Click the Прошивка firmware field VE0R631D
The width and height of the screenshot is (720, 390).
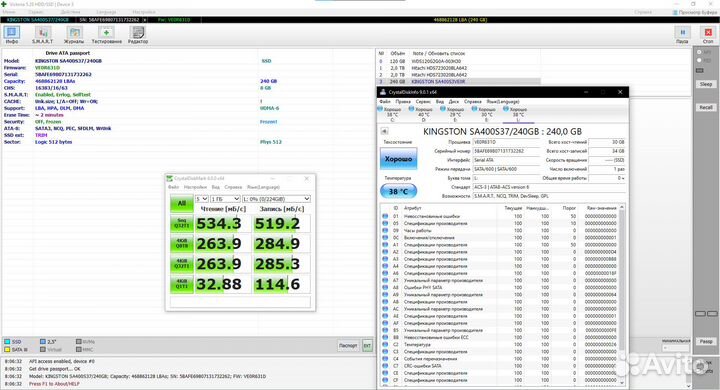click(x=506, y=142)
